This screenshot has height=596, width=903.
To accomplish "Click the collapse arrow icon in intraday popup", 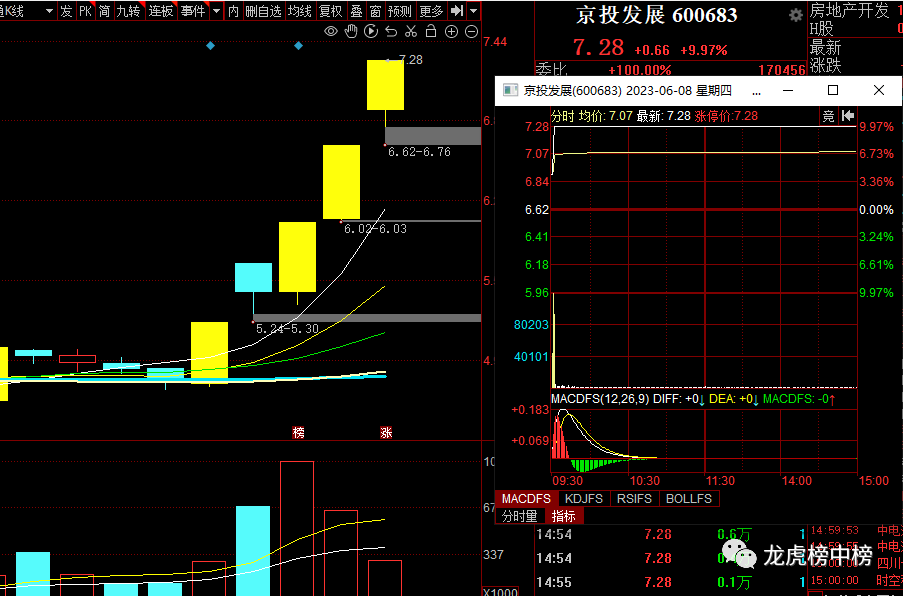I will pos(846,116).
